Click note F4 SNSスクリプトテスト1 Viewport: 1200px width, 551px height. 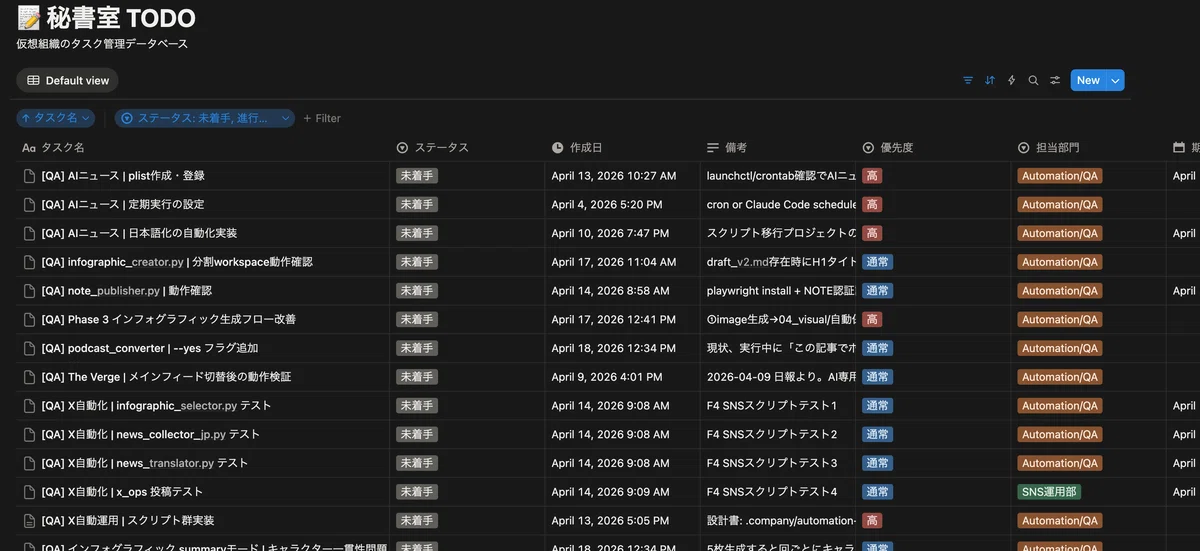tap(771, 406)
